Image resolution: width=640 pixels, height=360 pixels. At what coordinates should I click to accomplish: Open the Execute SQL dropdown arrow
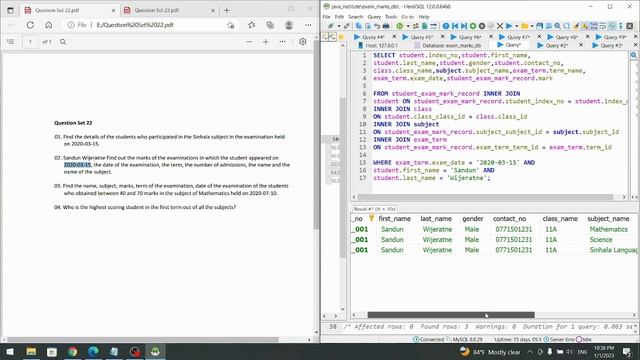coord(516,26)
